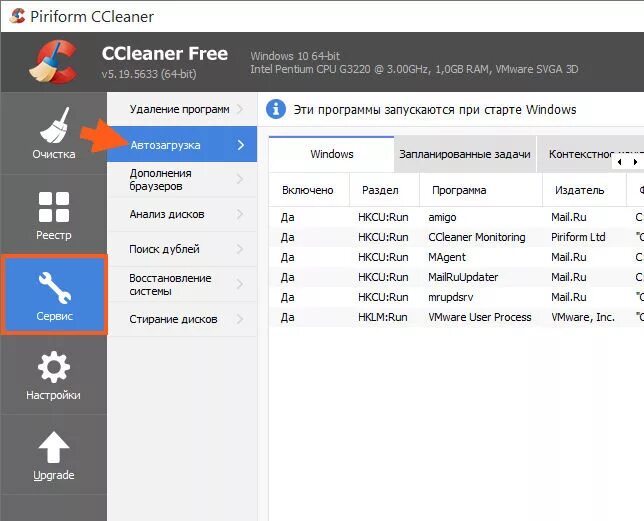The height and width of the screenshot is (521, 644).
Task: Click Piriform Ltd publisher cell
Action: (x=578, y=237)
